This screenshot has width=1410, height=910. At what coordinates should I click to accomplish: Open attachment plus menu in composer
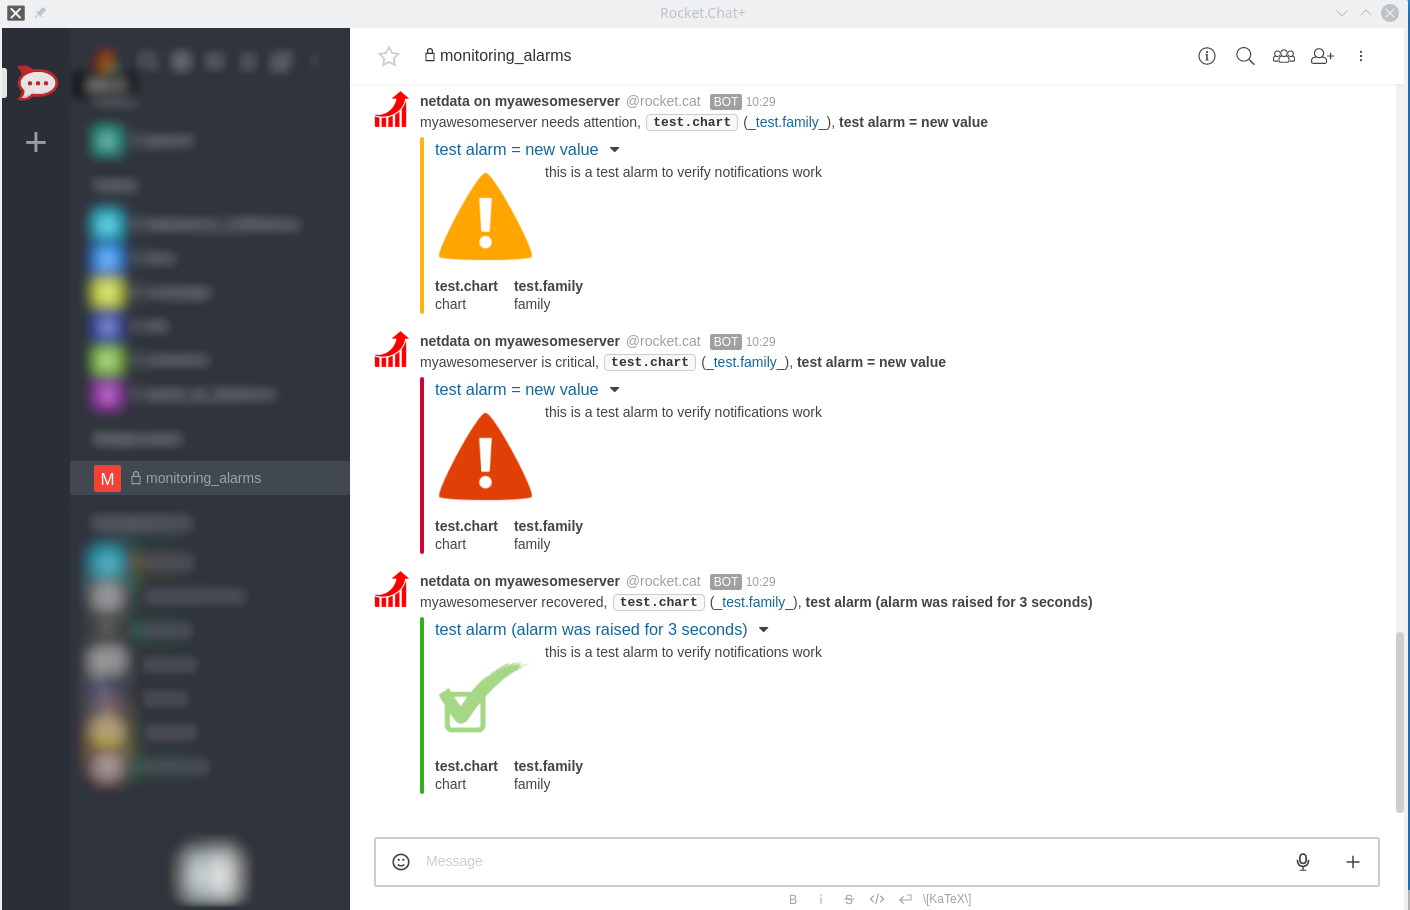coord(1353,862)
